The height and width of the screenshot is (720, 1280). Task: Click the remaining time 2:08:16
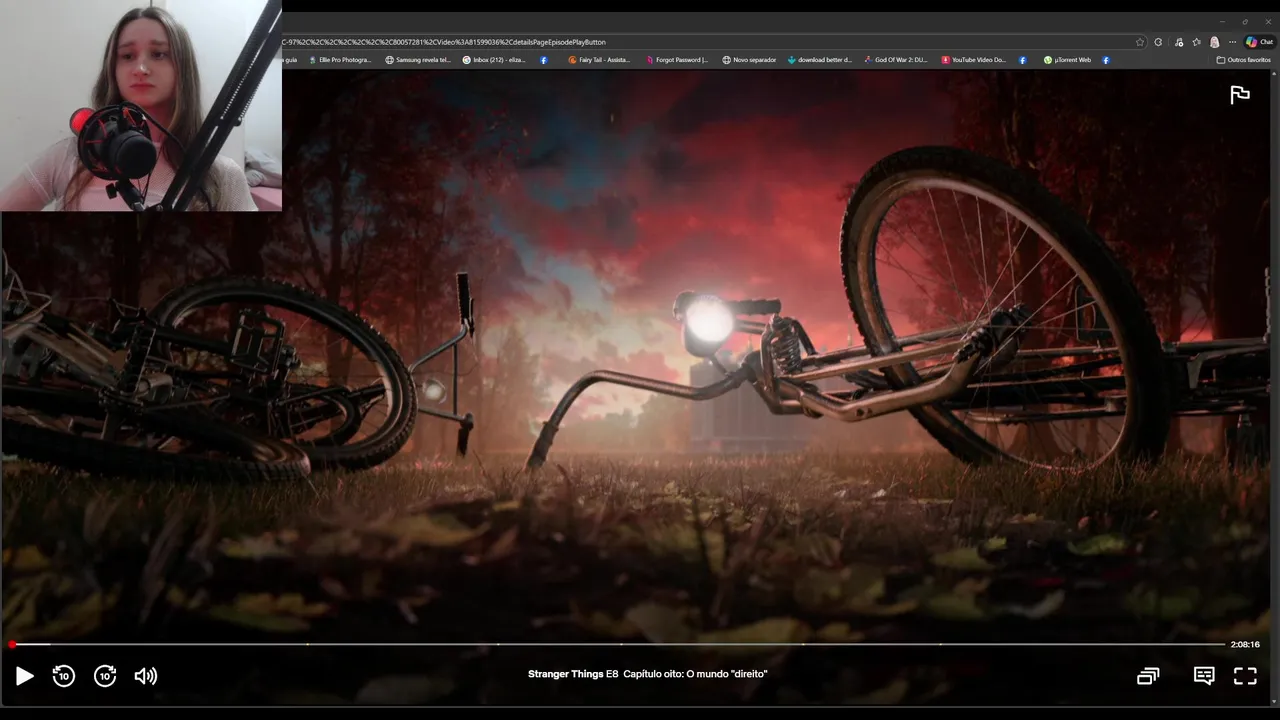click(1245, 644)
